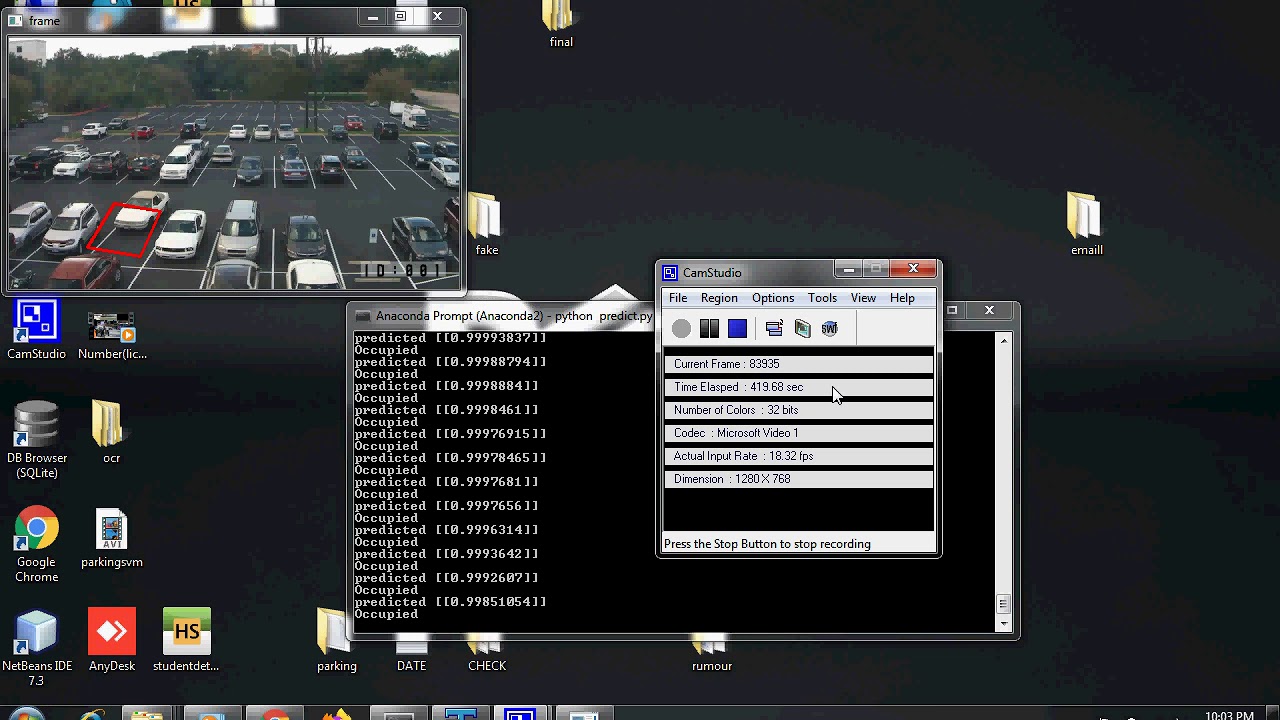Open screen annotations icon in CamStudio toolbar
Screen dimensions: 1280x720
point(802,328)
